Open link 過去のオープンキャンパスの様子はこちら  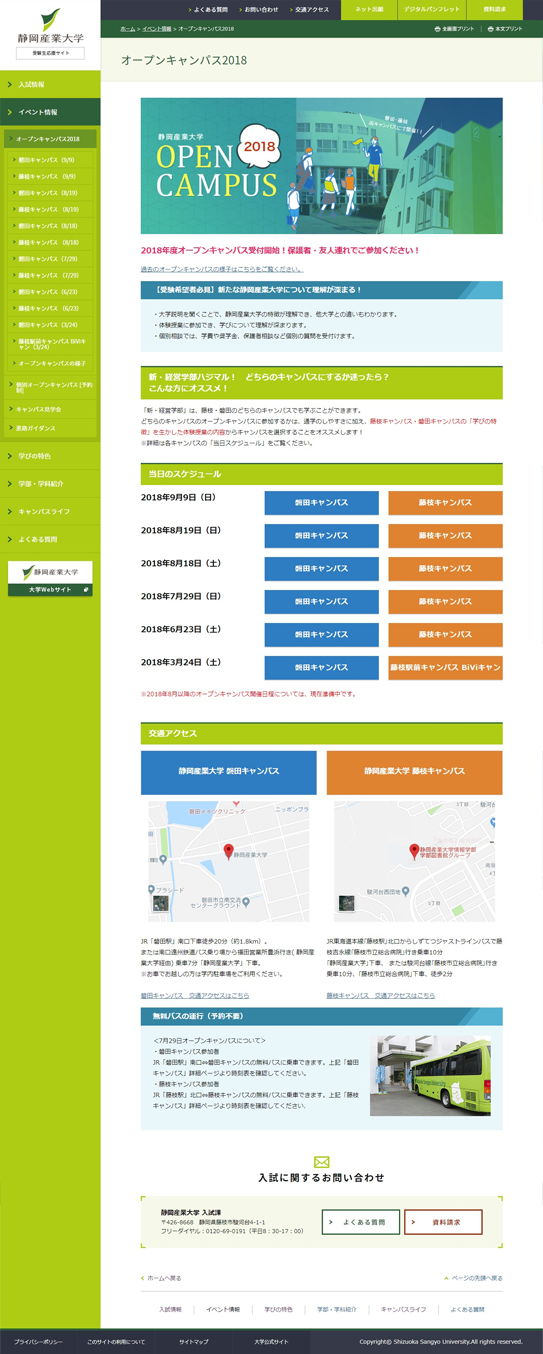(x=221, y=270)
